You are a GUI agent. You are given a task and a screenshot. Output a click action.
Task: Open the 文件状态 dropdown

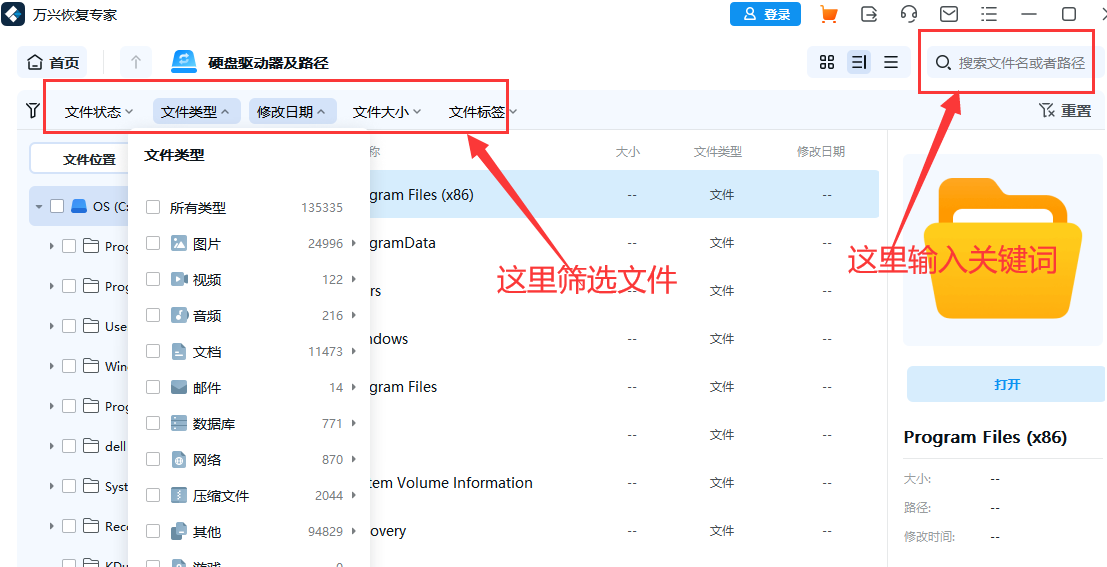point(99,112)
